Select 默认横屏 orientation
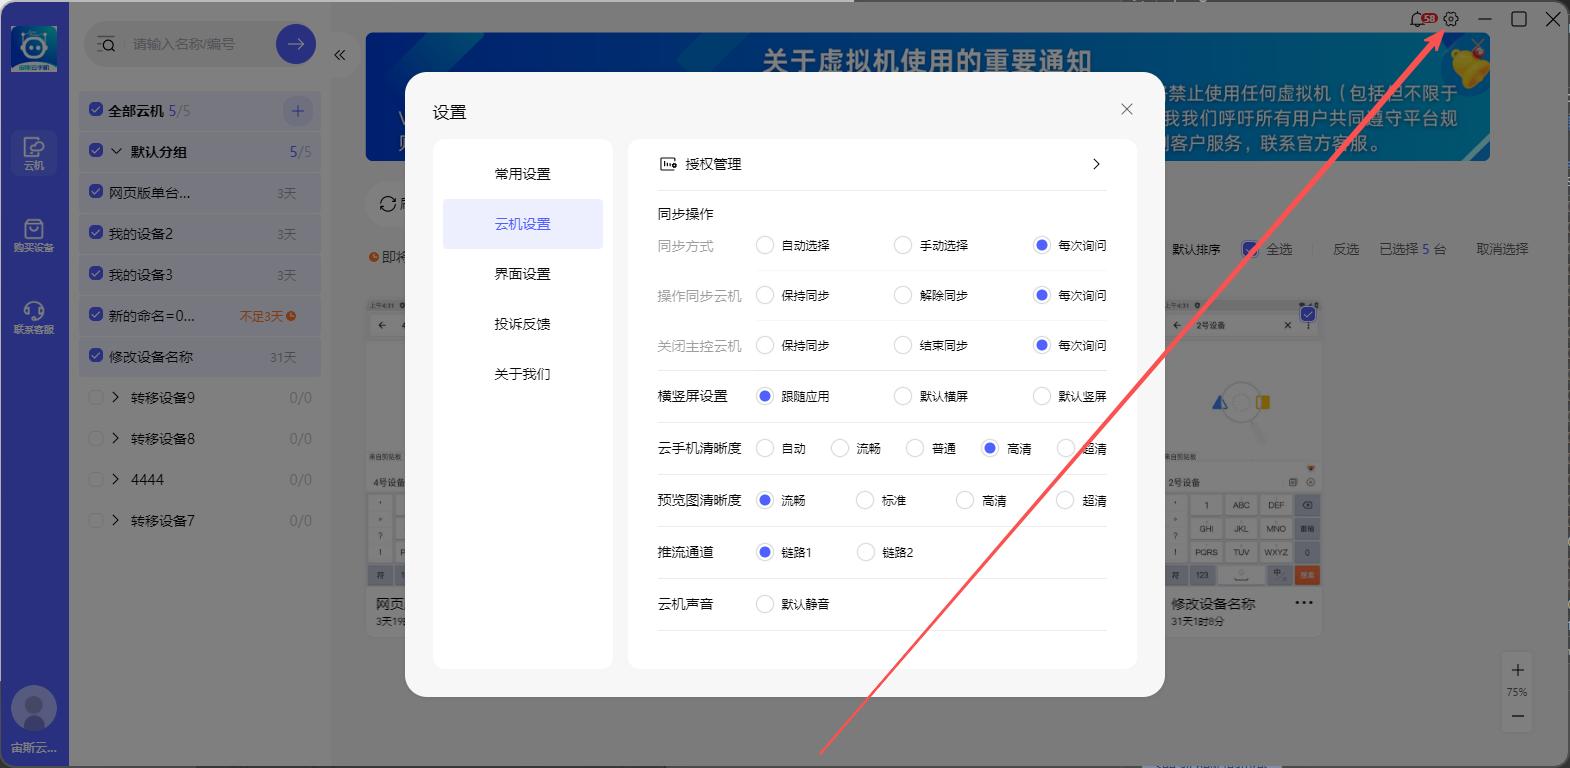Image resolution: width=1570 pixels, height=768 pixels. [x=903, y=396]
